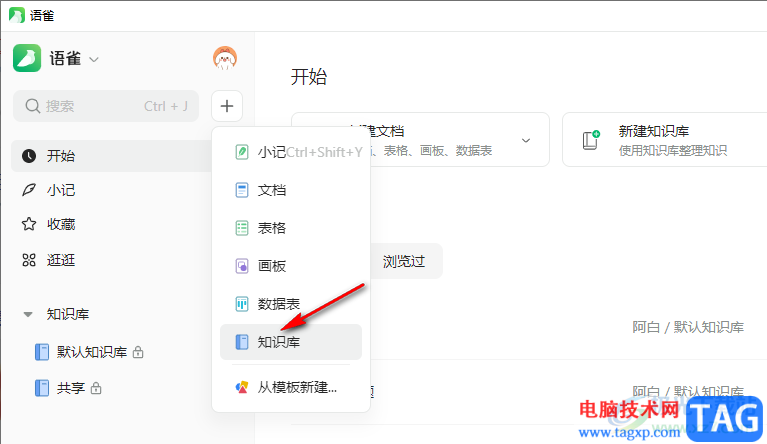The height and width of the screenshot is (444, 767).
Task: Expand the new document card dropdown arrow
Action: (x=526, y=141)
